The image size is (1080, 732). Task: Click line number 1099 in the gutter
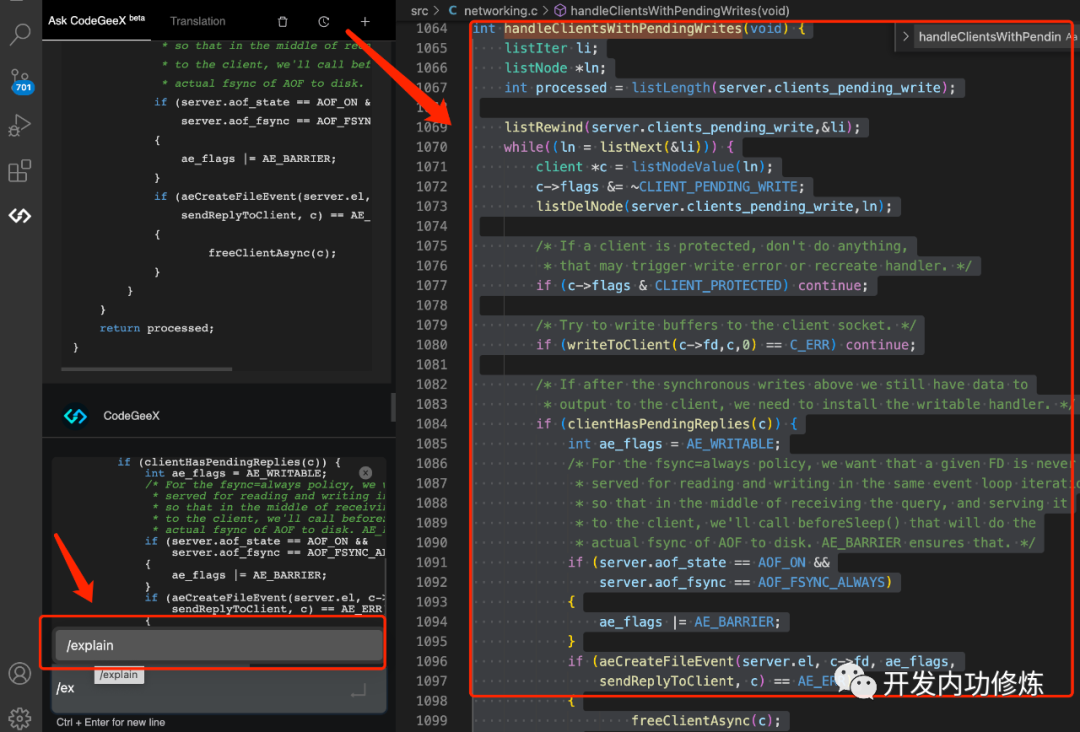point(432,721)
